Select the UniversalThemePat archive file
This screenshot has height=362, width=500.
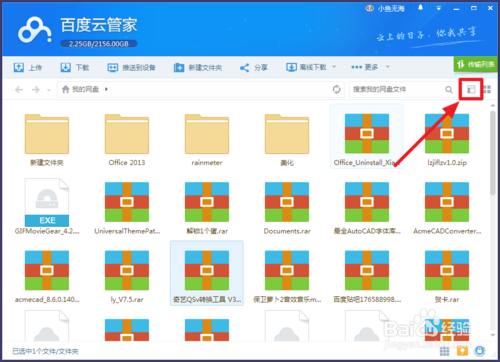127,207
